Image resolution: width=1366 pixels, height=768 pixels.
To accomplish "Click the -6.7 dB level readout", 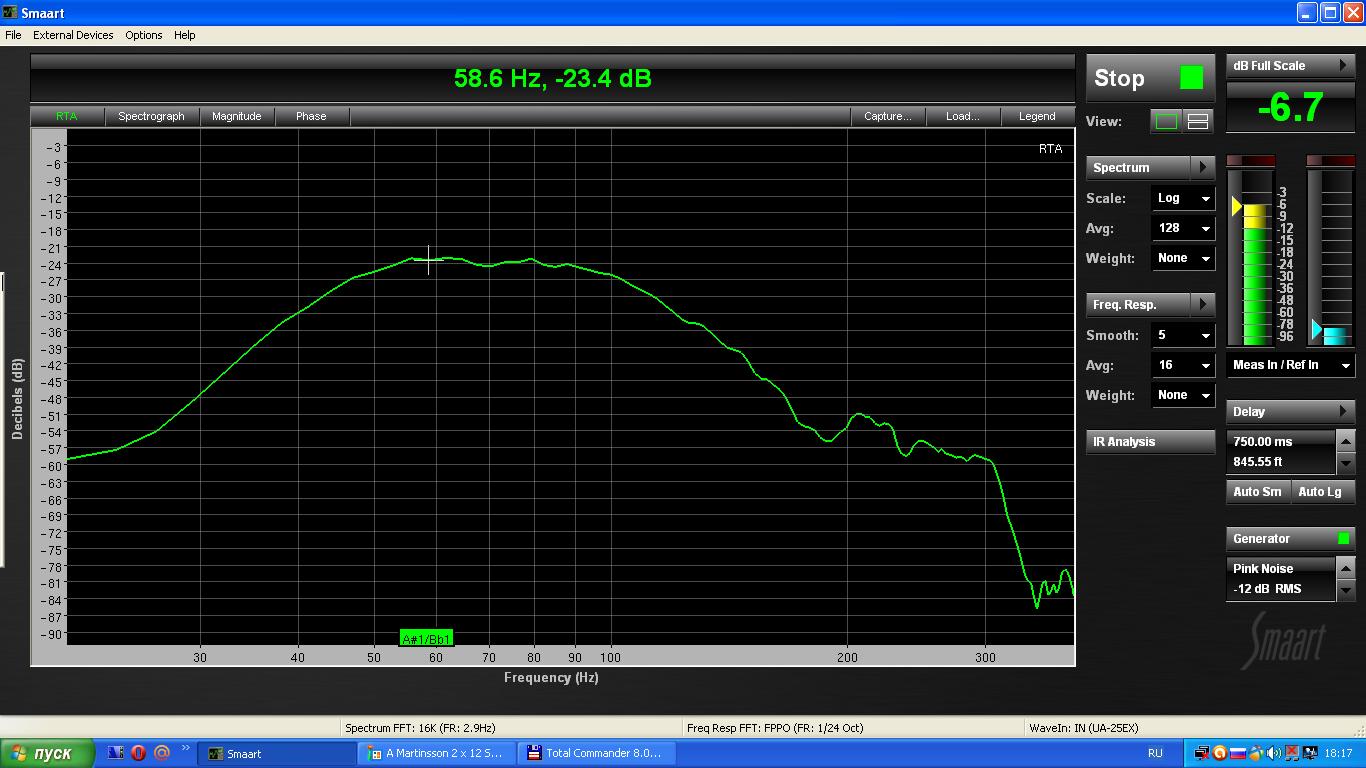I will [x=1290, y=107].
